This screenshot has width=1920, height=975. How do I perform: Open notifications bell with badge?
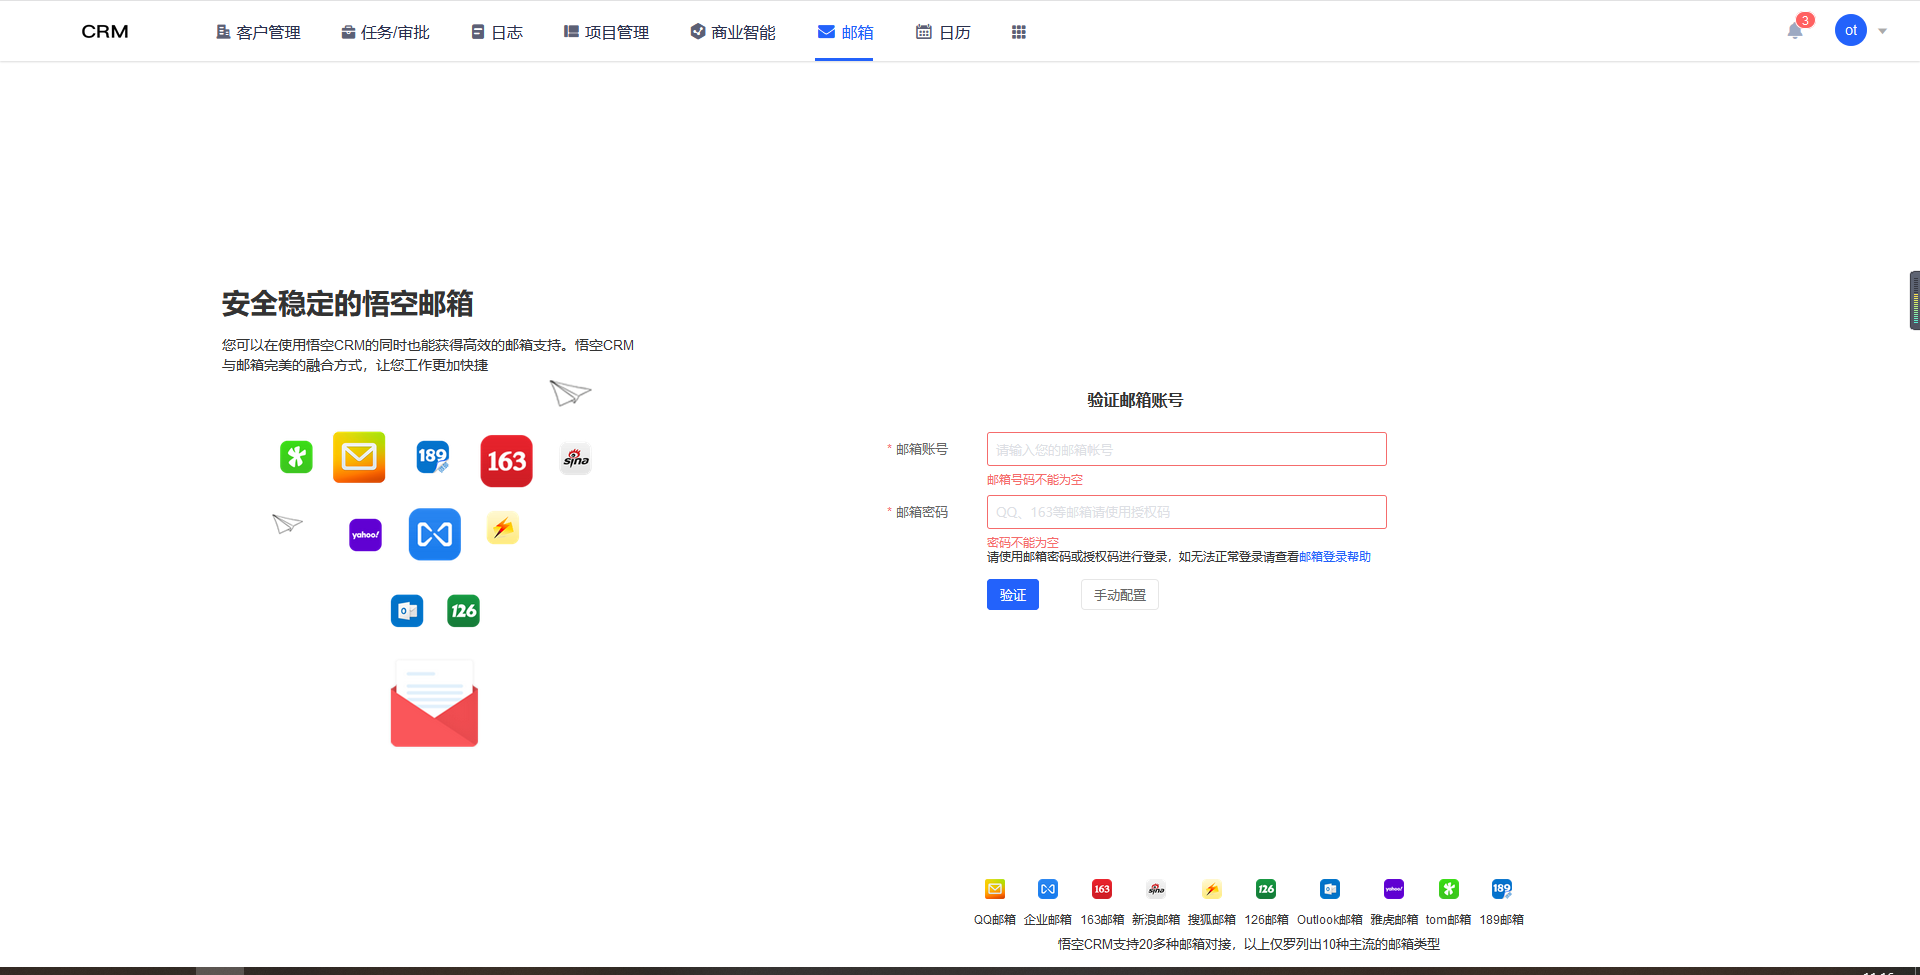coord(1796,30)
